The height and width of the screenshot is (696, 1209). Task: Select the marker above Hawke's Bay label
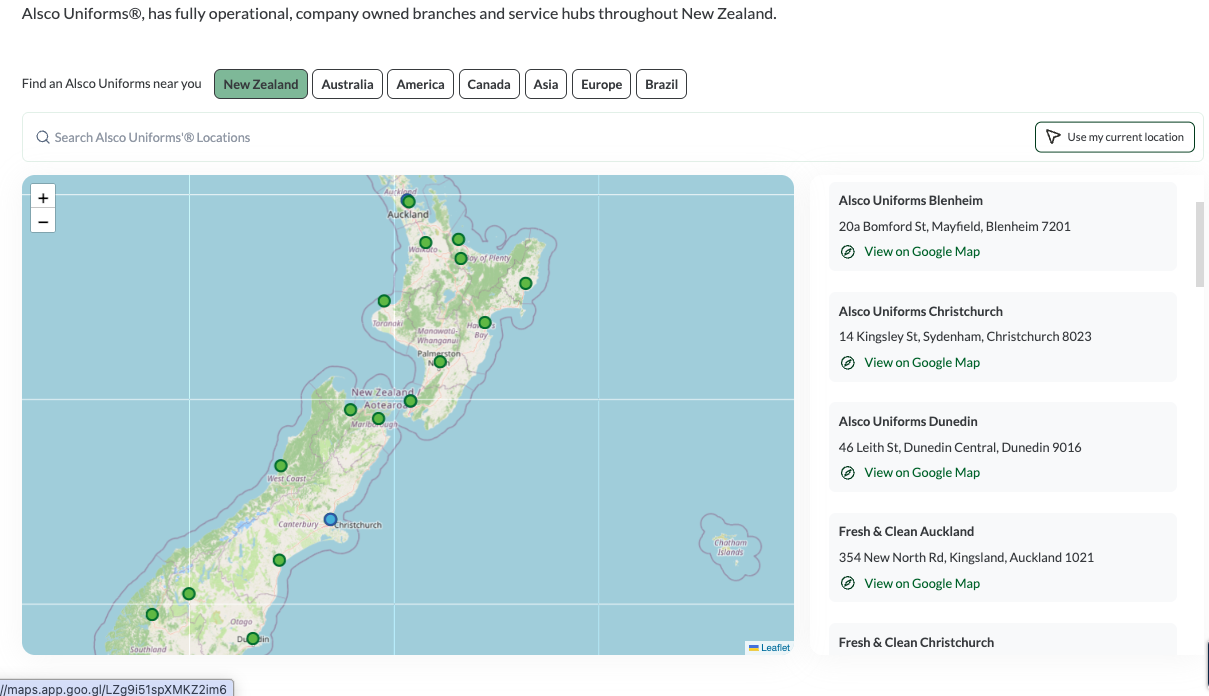pyautogui.click(x=485, y=322)
